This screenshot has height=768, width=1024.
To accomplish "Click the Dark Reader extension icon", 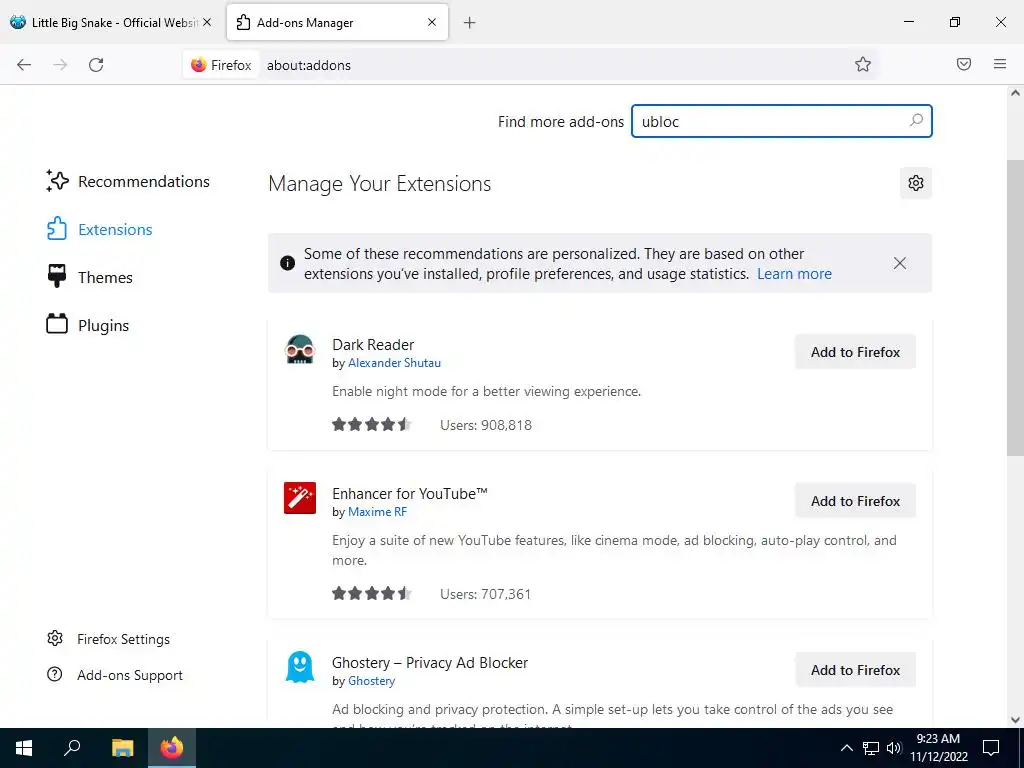I will pos(300,350).
